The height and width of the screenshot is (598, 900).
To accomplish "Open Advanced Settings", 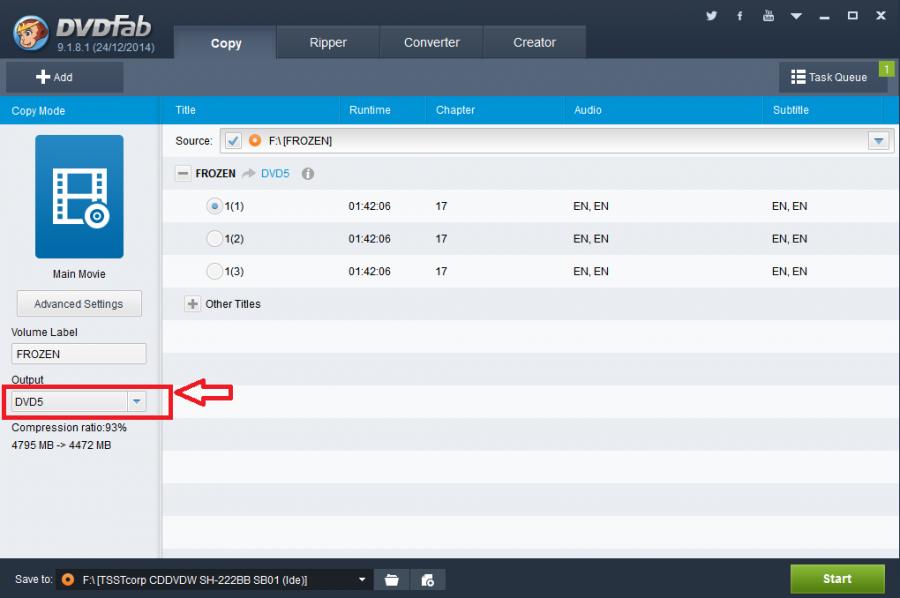I will coord(79,304).
